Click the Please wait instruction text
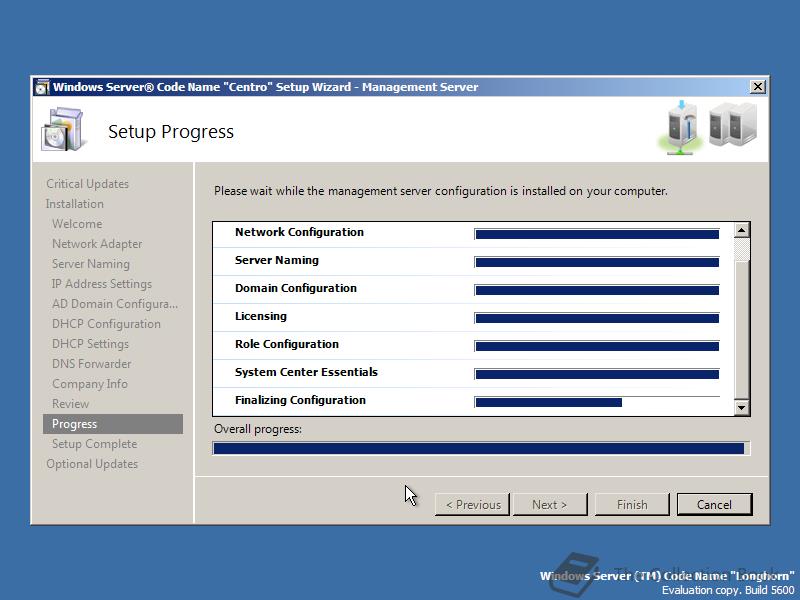 click(441, 191)
